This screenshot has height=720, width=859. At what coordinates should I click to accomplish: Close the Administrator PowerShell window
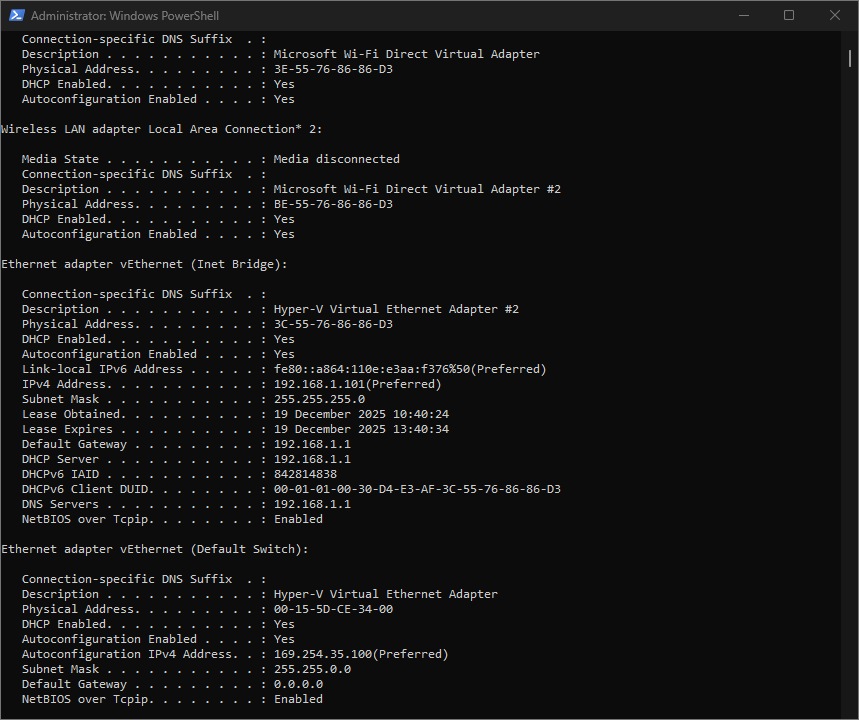(x=835, y=15)
